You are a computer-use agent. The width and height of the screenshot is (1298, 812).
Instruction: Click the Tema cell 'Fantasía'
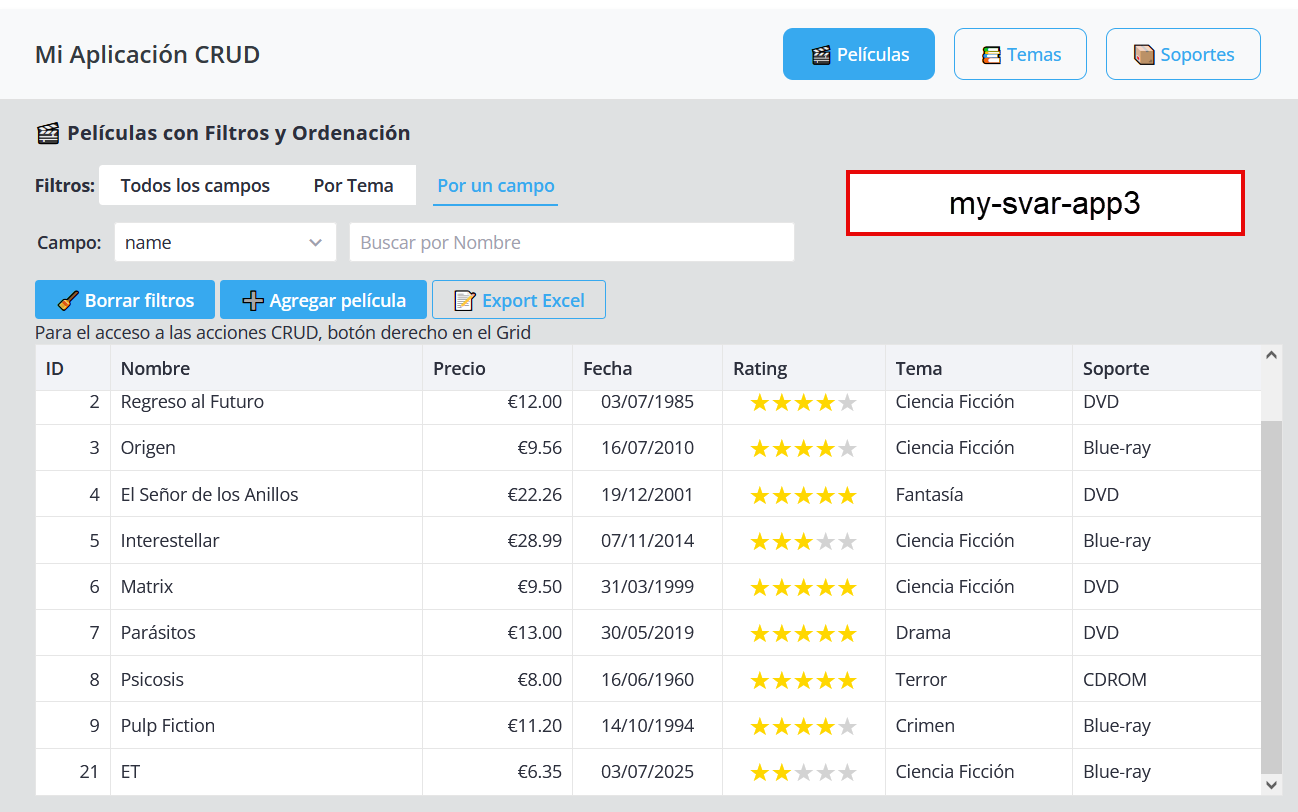pos(979,494)
